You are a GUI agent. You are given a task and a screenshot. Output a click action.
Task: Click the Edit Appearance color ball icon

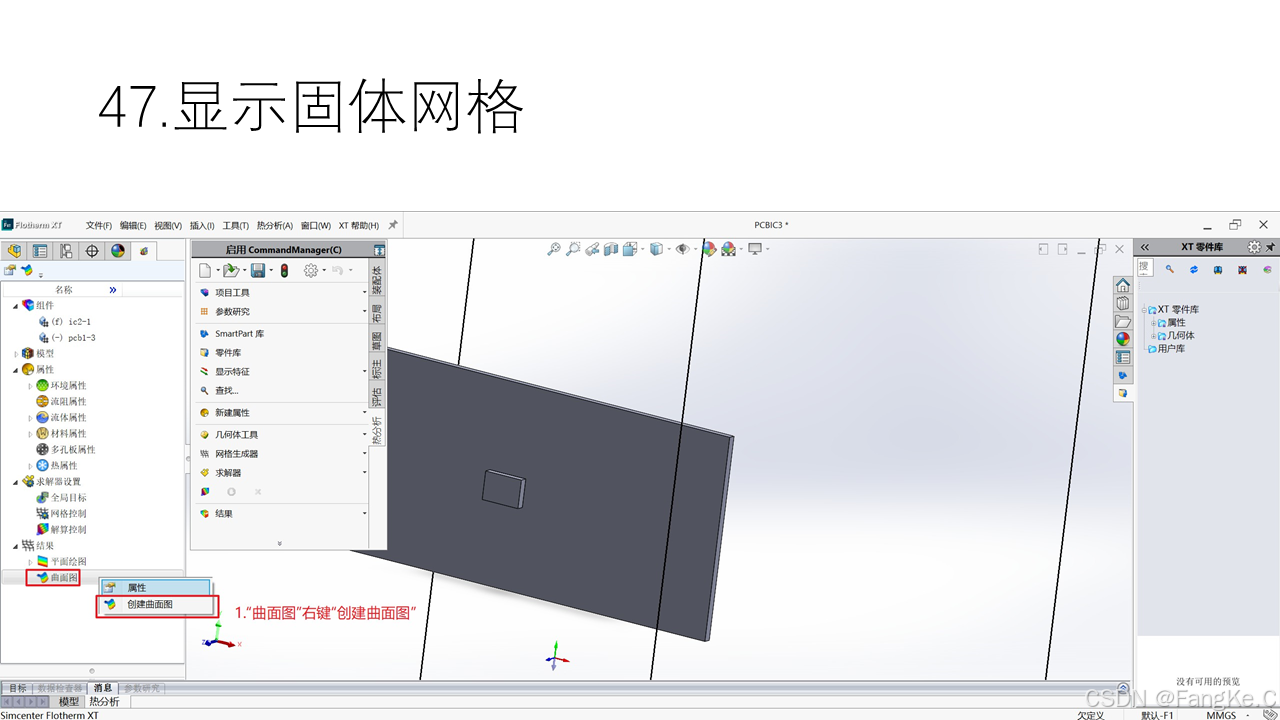[x=709, y=249]
